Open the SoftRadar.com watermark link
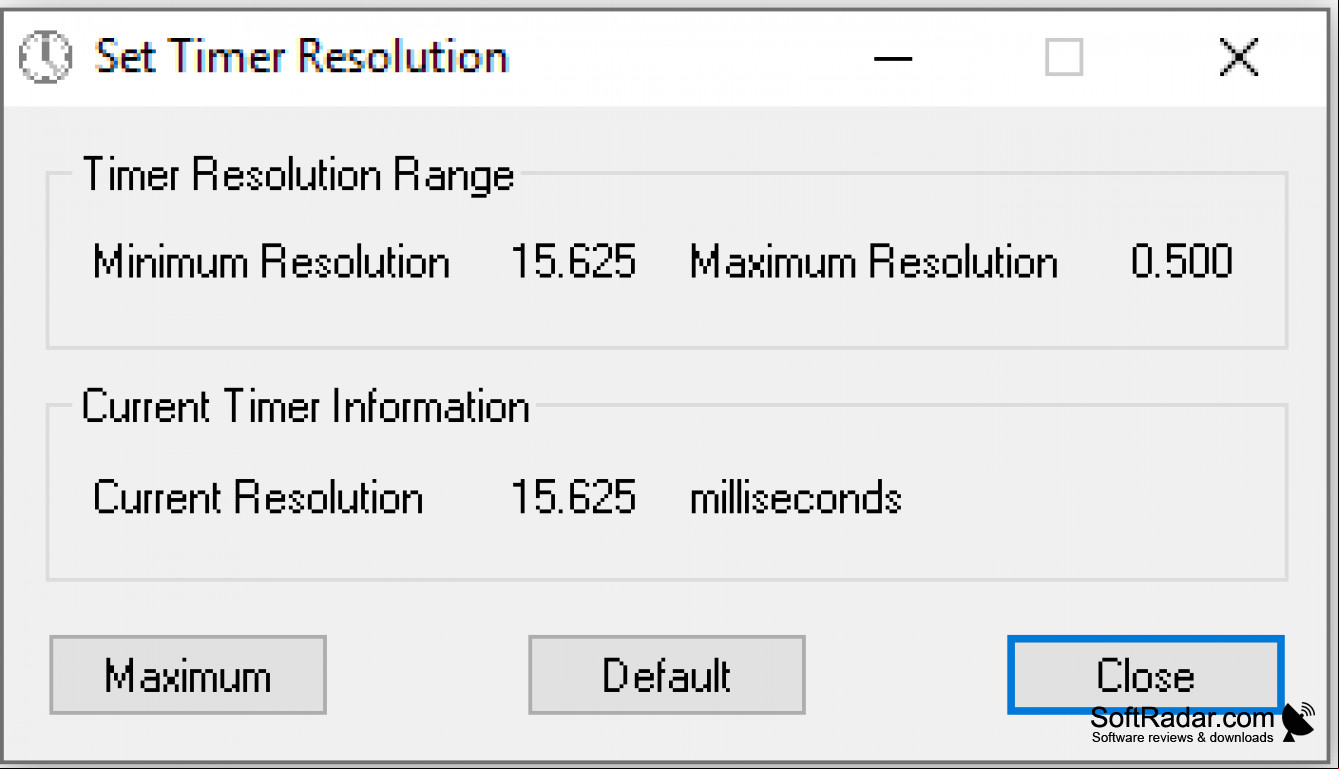The width and height of the screenshot is (1339, 769). 1182,717
